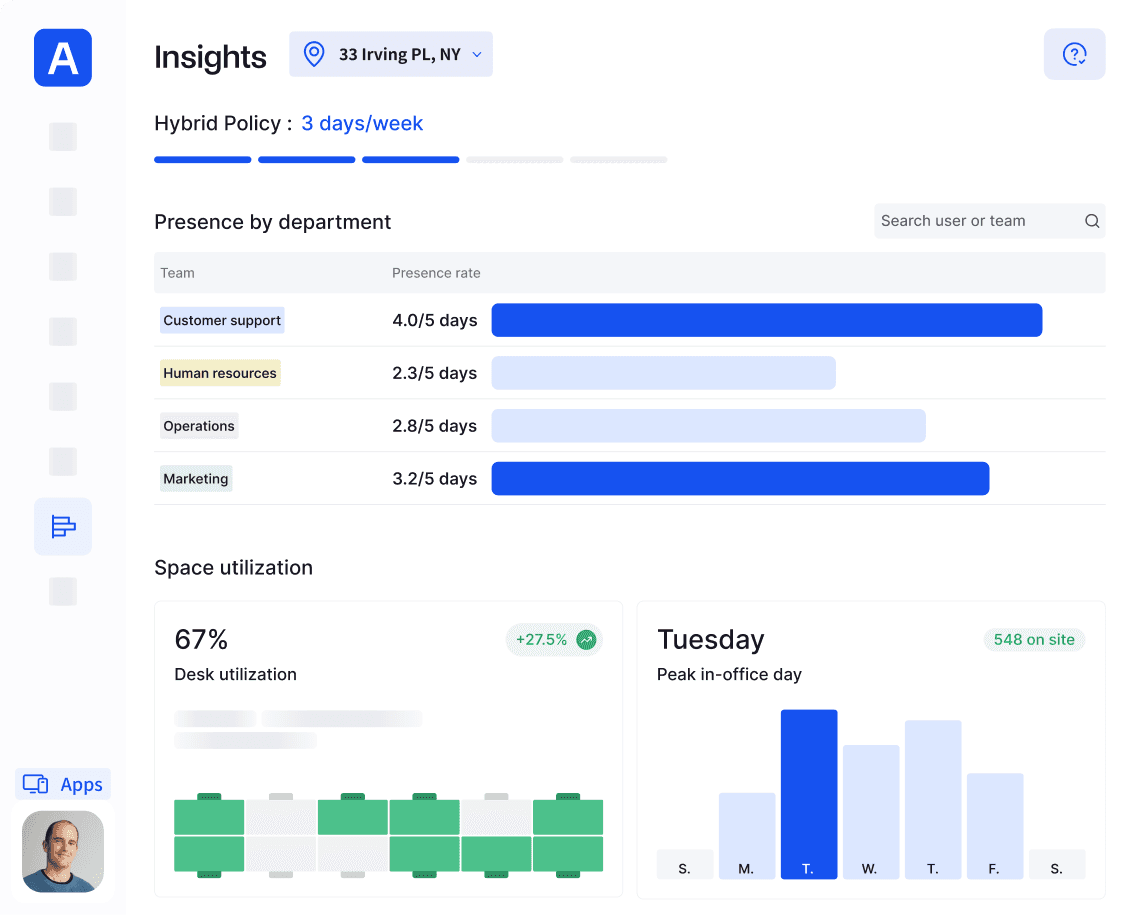This screenshot has width=1134, height=915.
Task: Click the green trending-up arrow icon
Action: click(x=586, y=639)
